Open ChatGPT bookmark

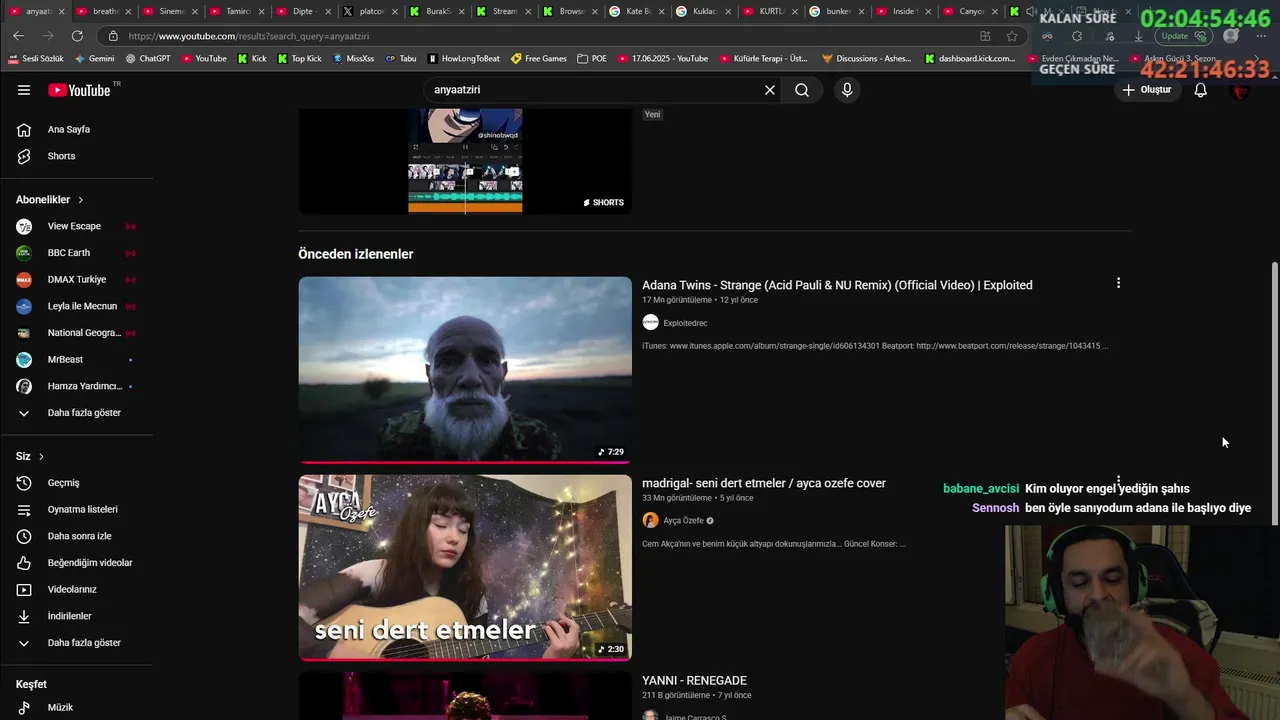(x=148, y=59)
